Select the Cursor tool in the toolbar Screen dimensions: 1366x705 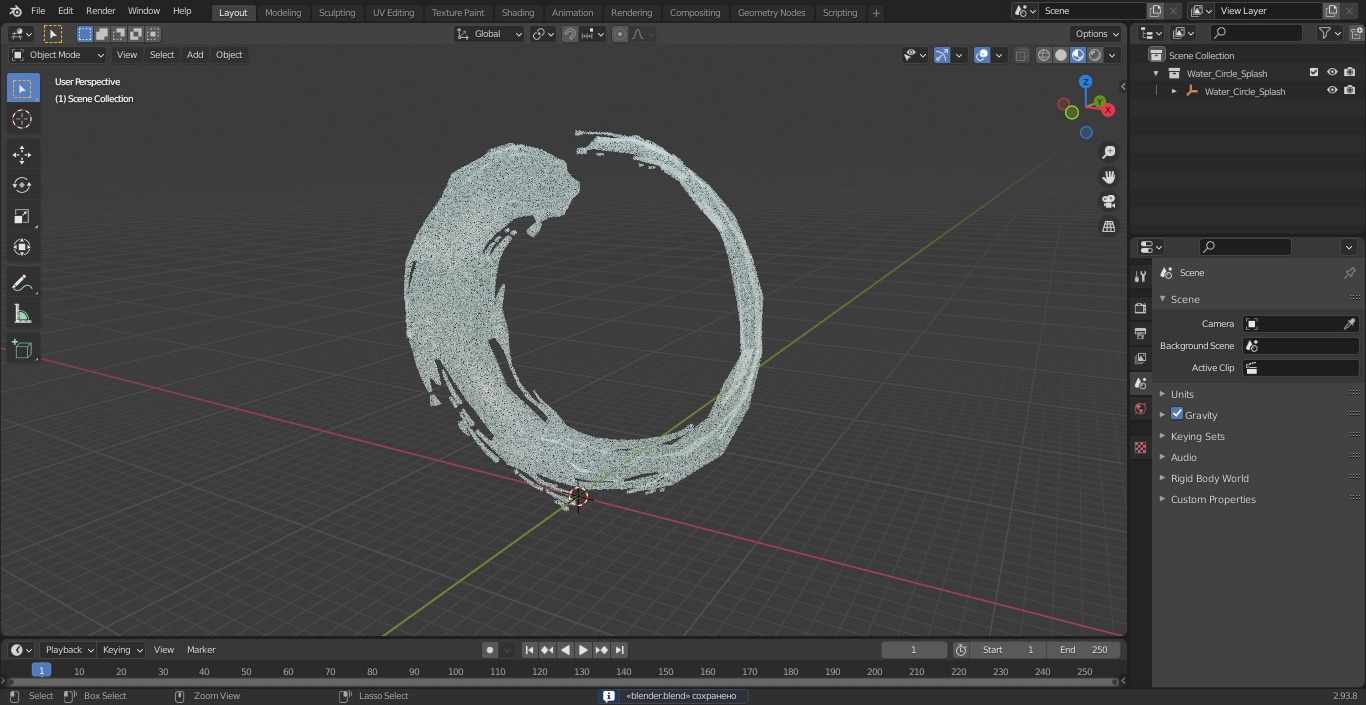click(22, 119)
